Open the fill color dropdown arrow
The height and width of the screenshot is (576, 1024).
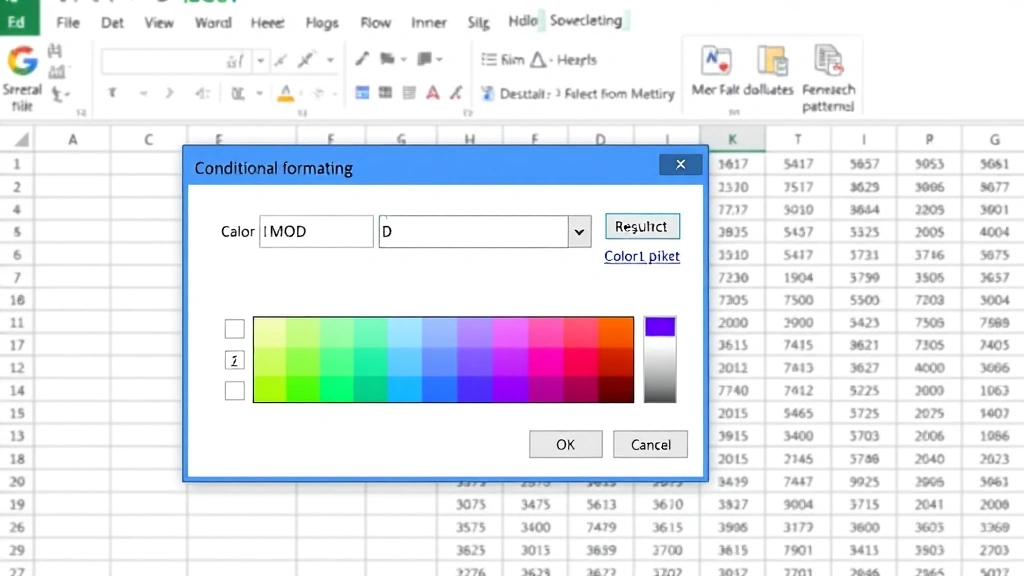click(337, 92)
